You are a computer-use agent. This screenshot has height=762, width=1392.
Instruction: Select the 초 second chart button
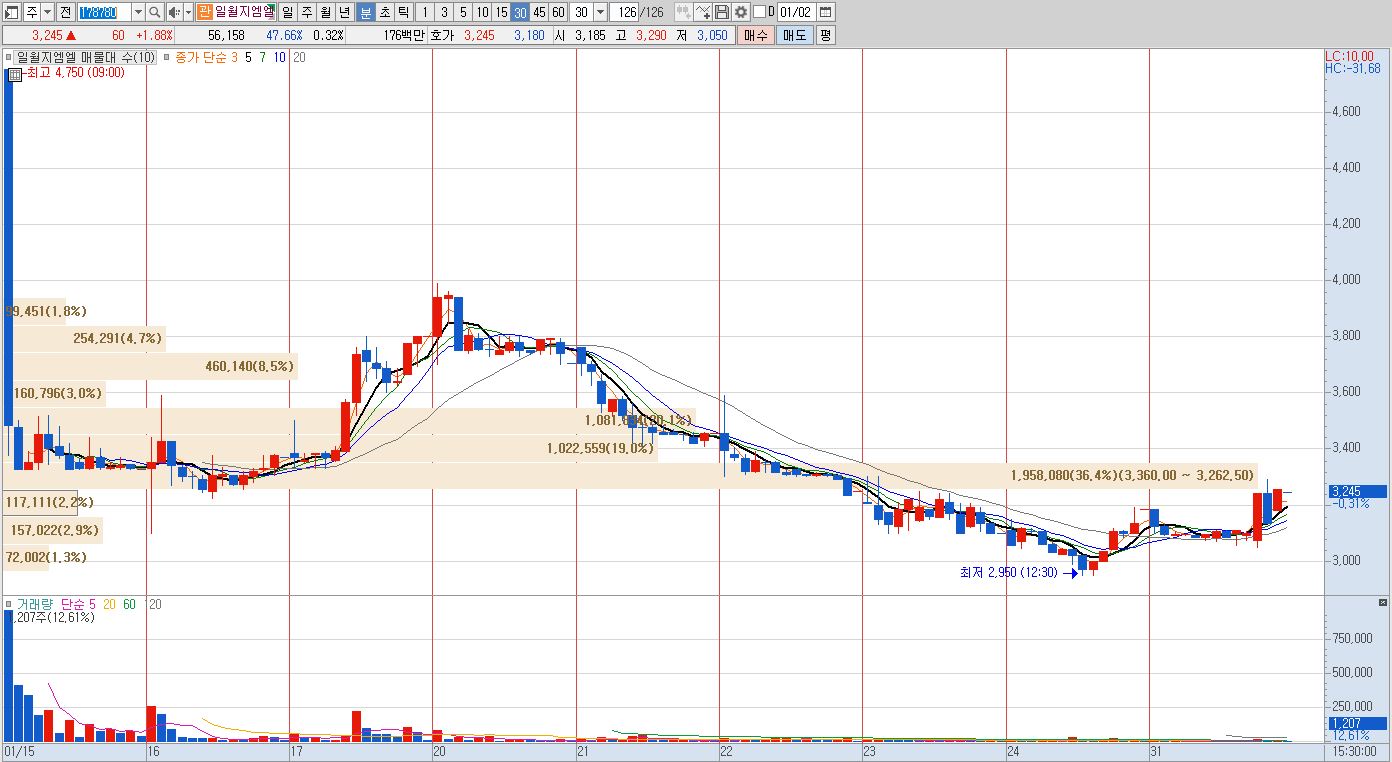tap(385, 12)
